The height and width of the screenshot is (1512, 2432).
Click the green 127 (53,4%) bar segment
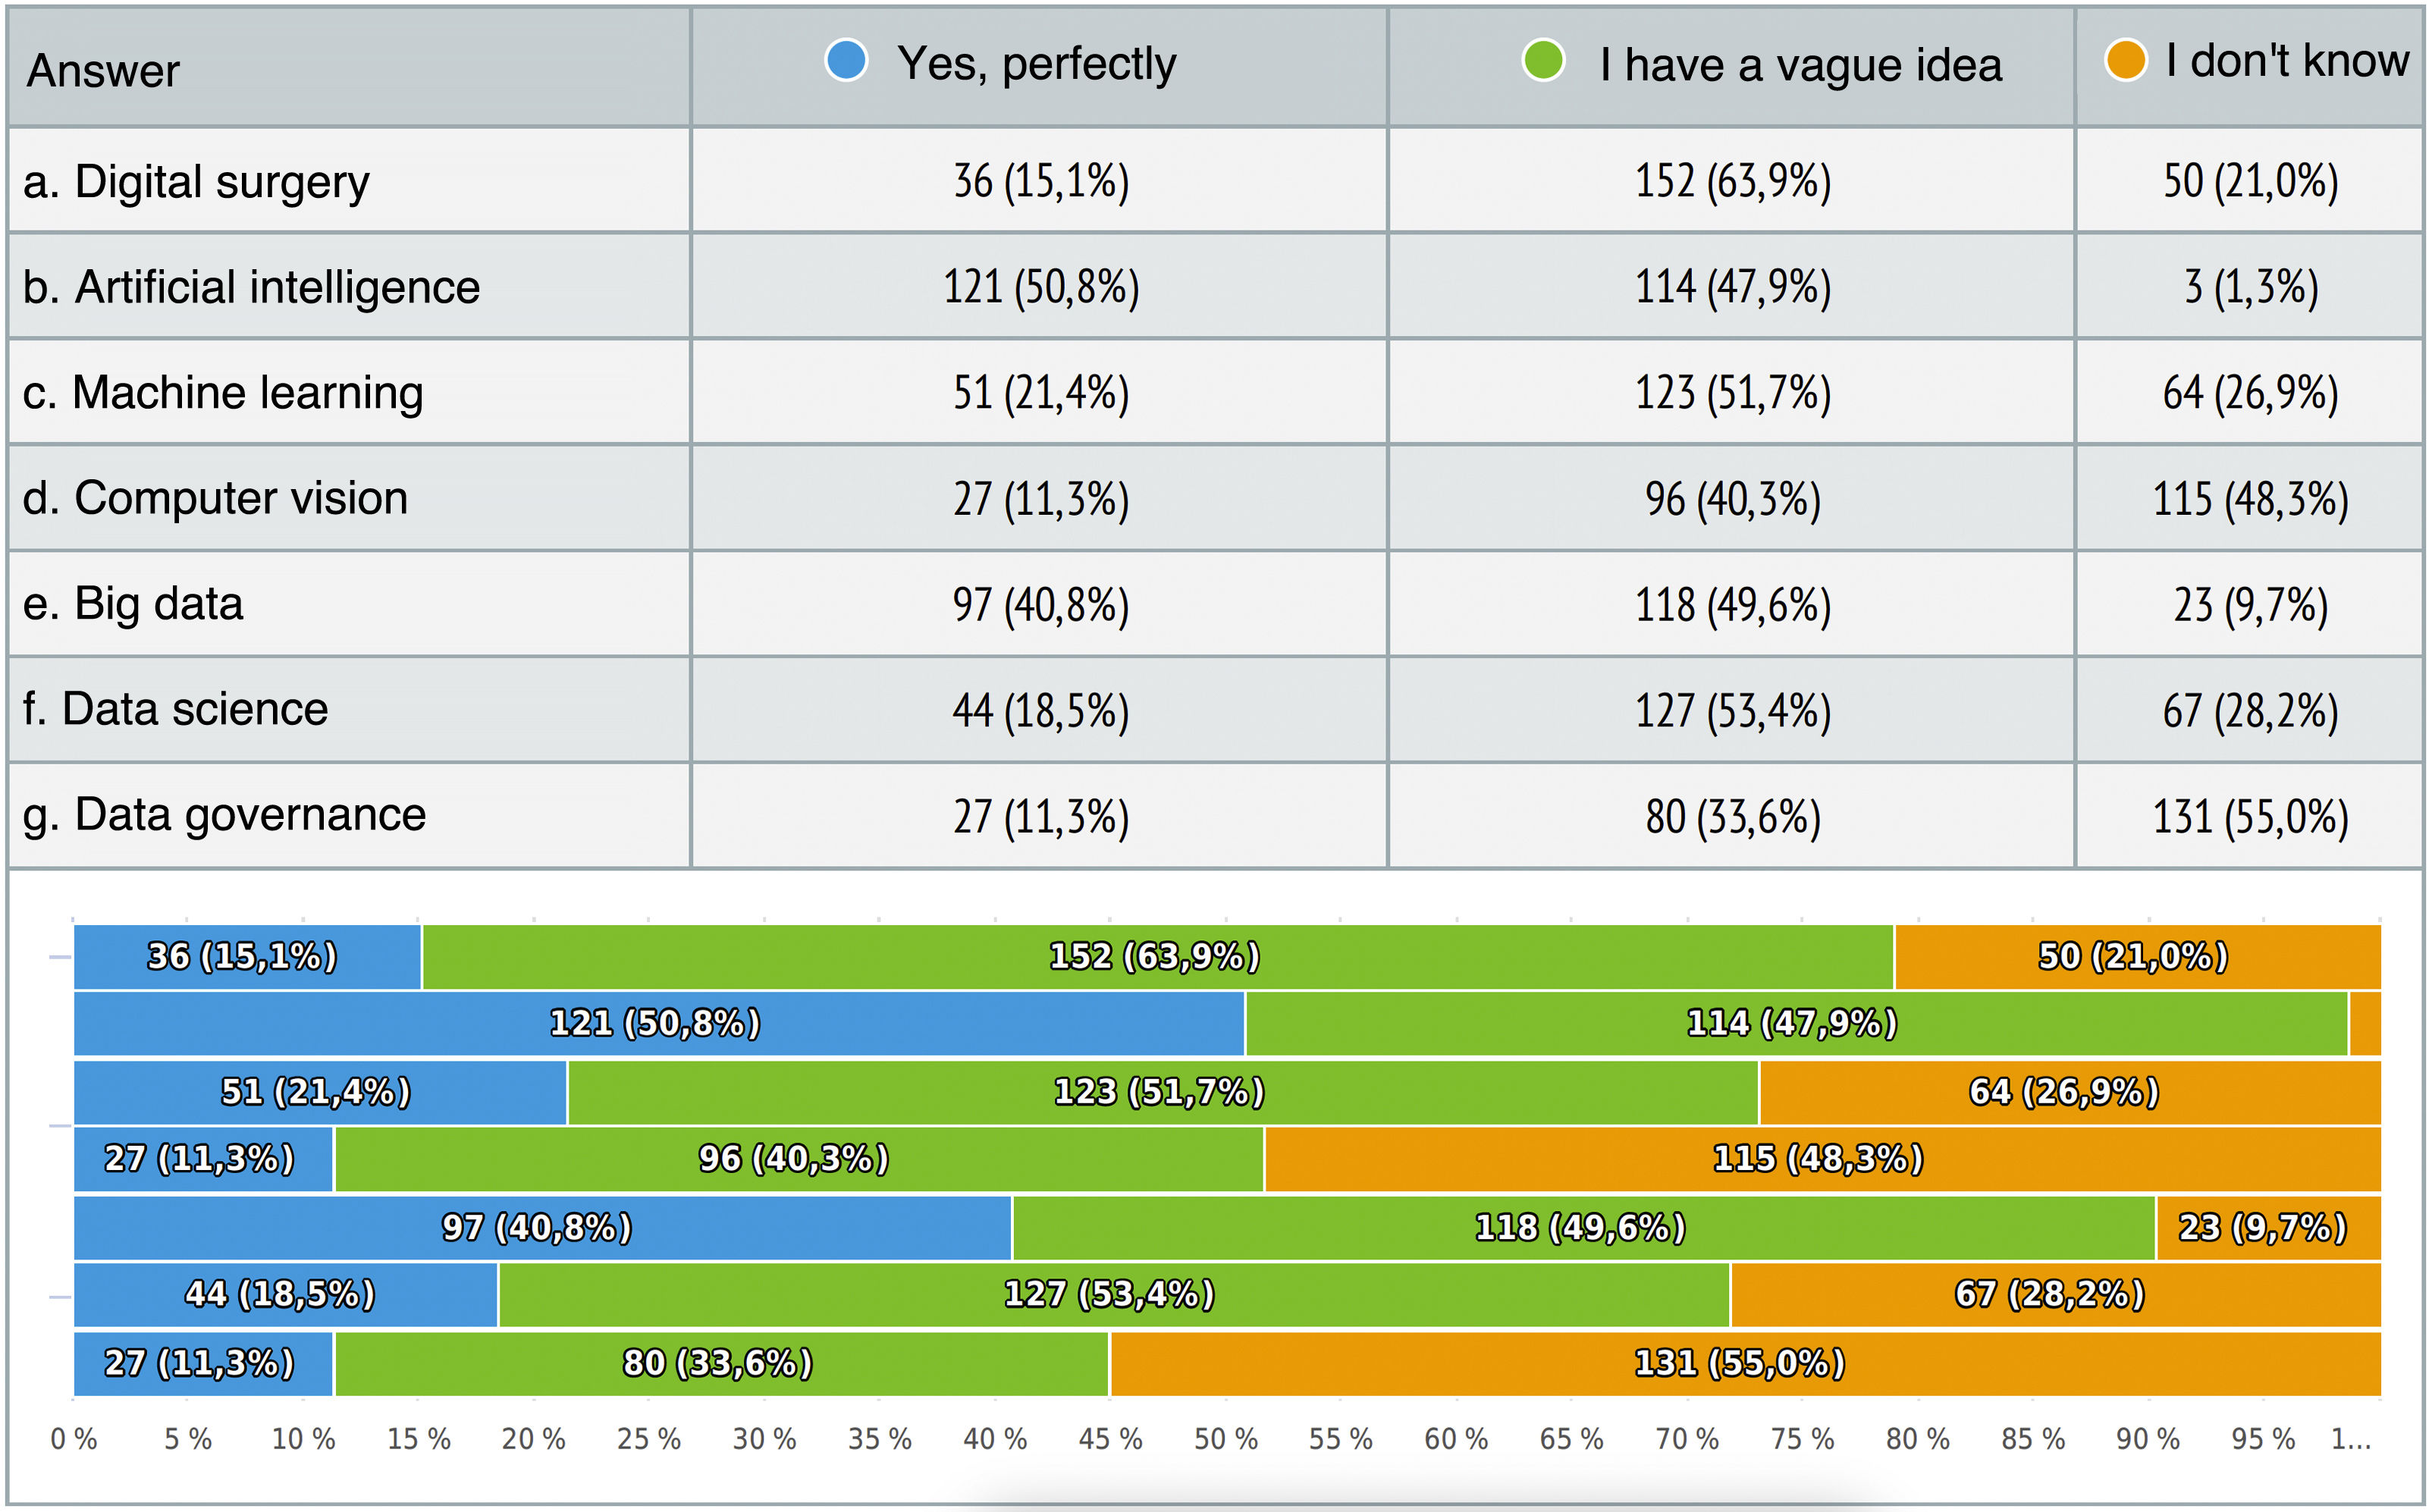pos(1110,1295)
